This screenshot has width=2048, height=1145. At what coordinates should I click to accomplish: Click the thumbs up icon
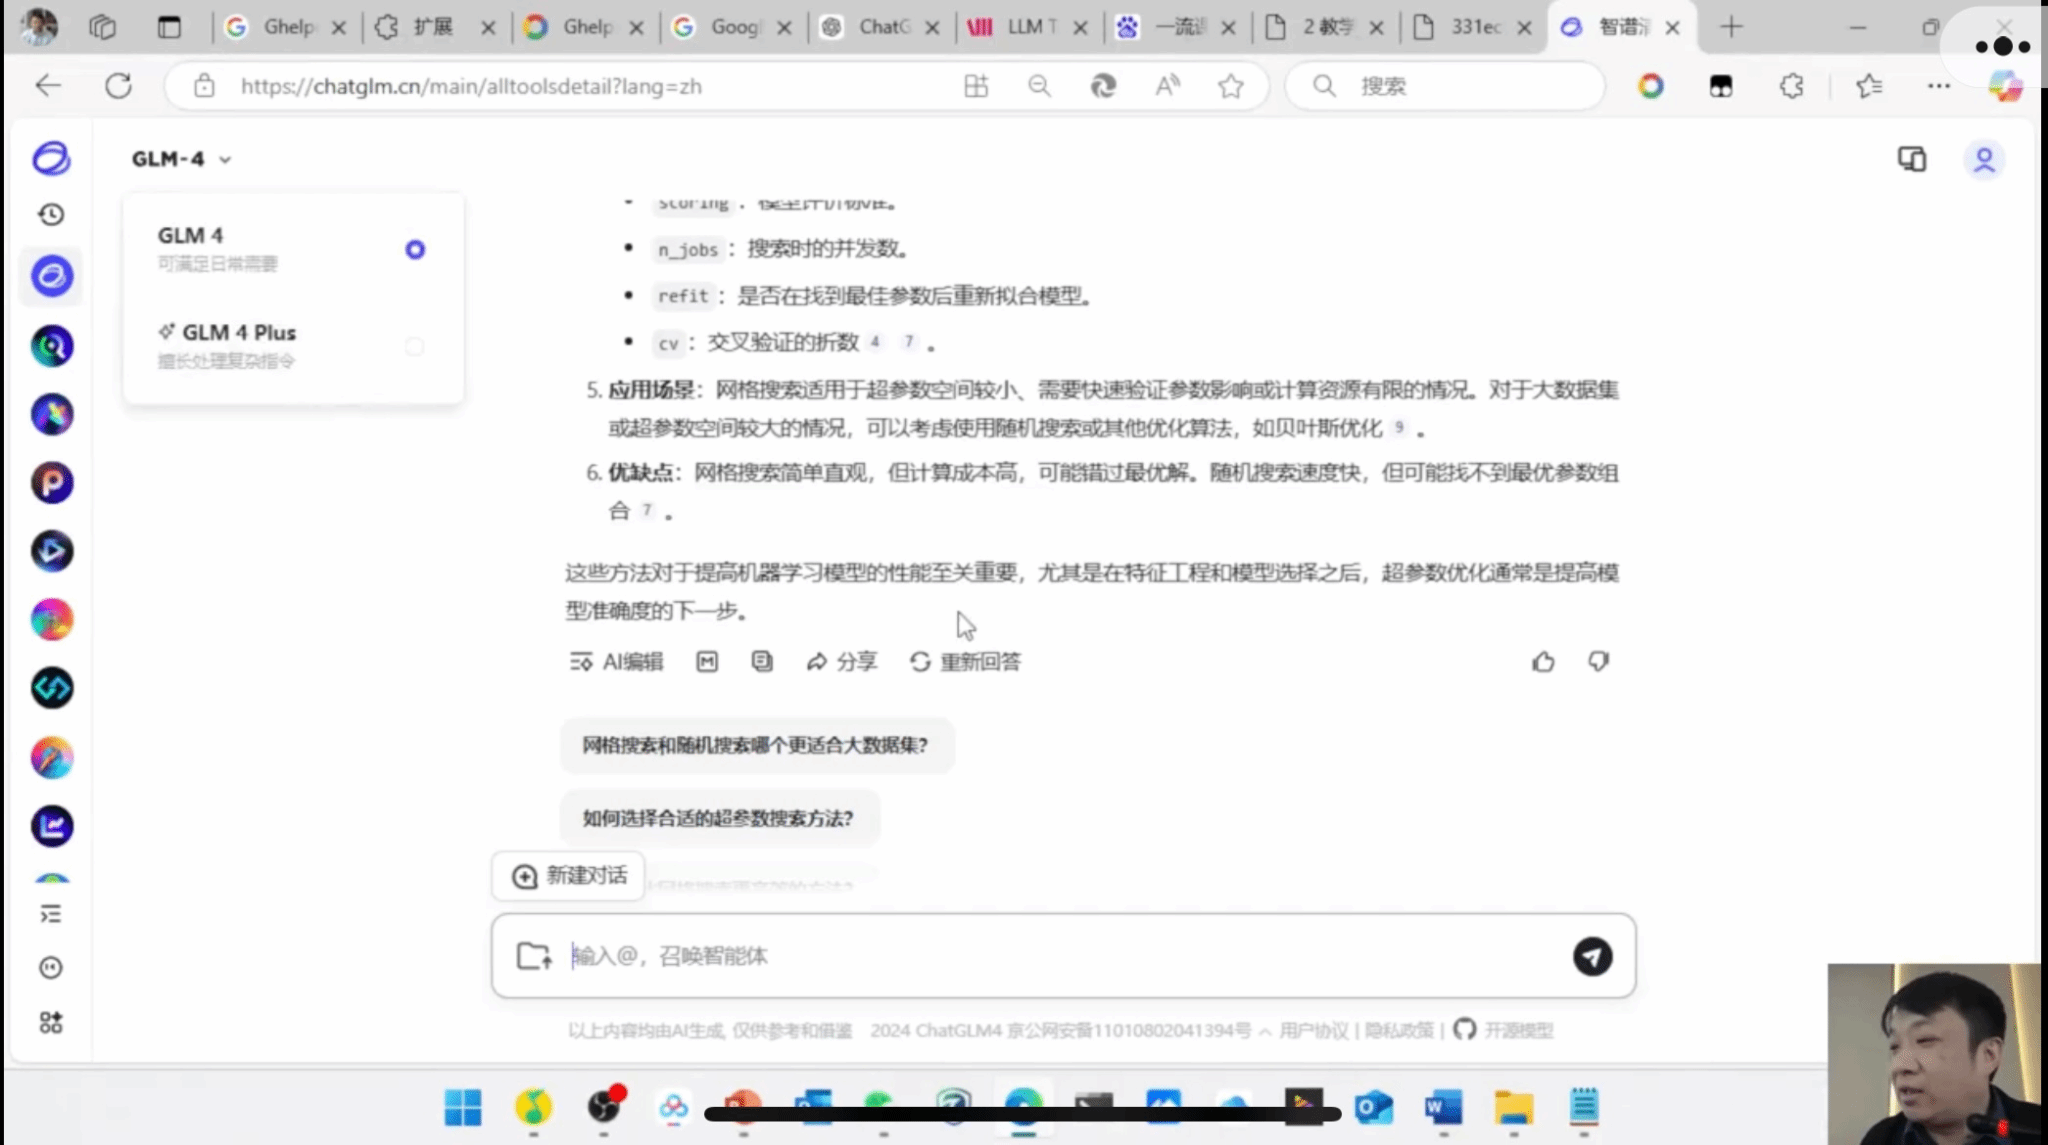[1543, 662]
